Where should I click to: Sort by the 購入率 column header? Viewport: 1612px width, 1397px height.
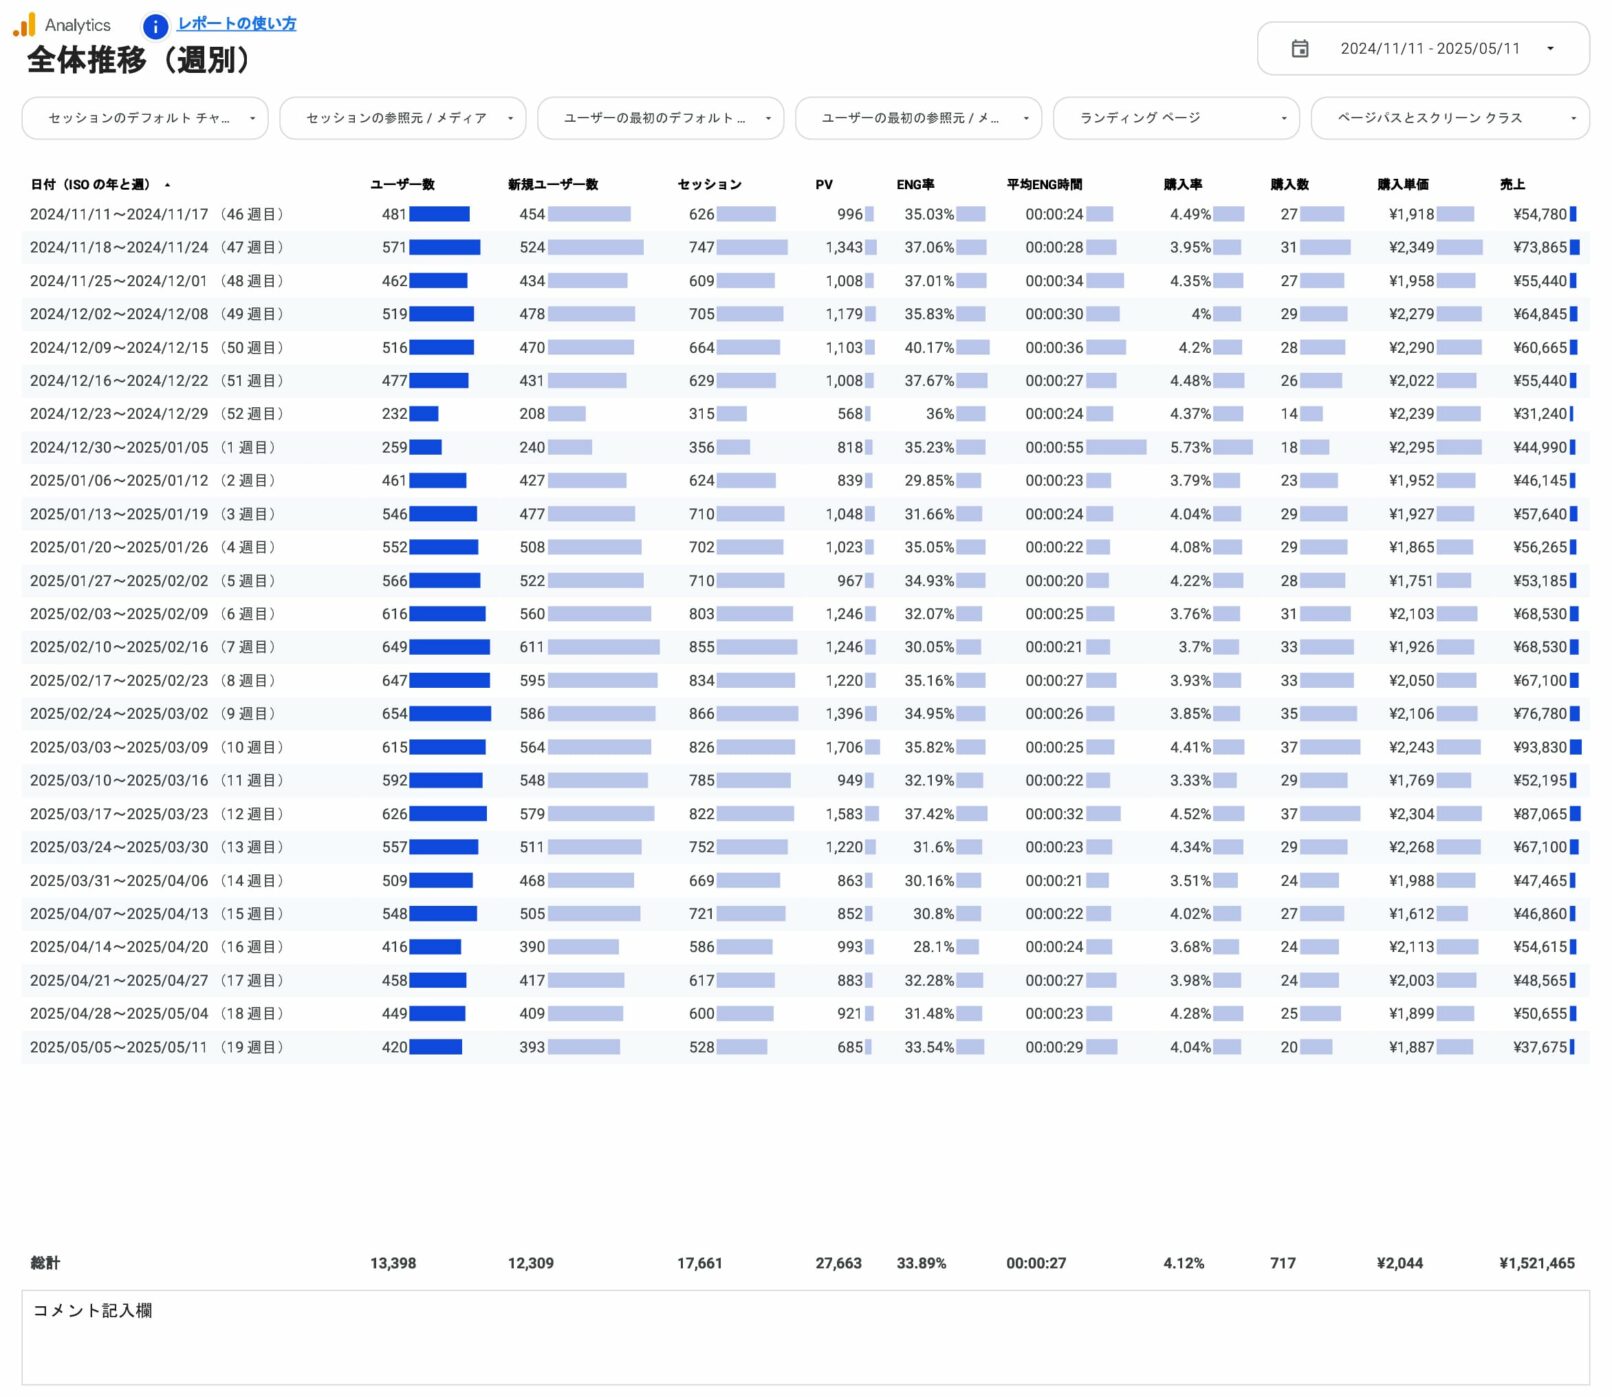coord(1182,185)
